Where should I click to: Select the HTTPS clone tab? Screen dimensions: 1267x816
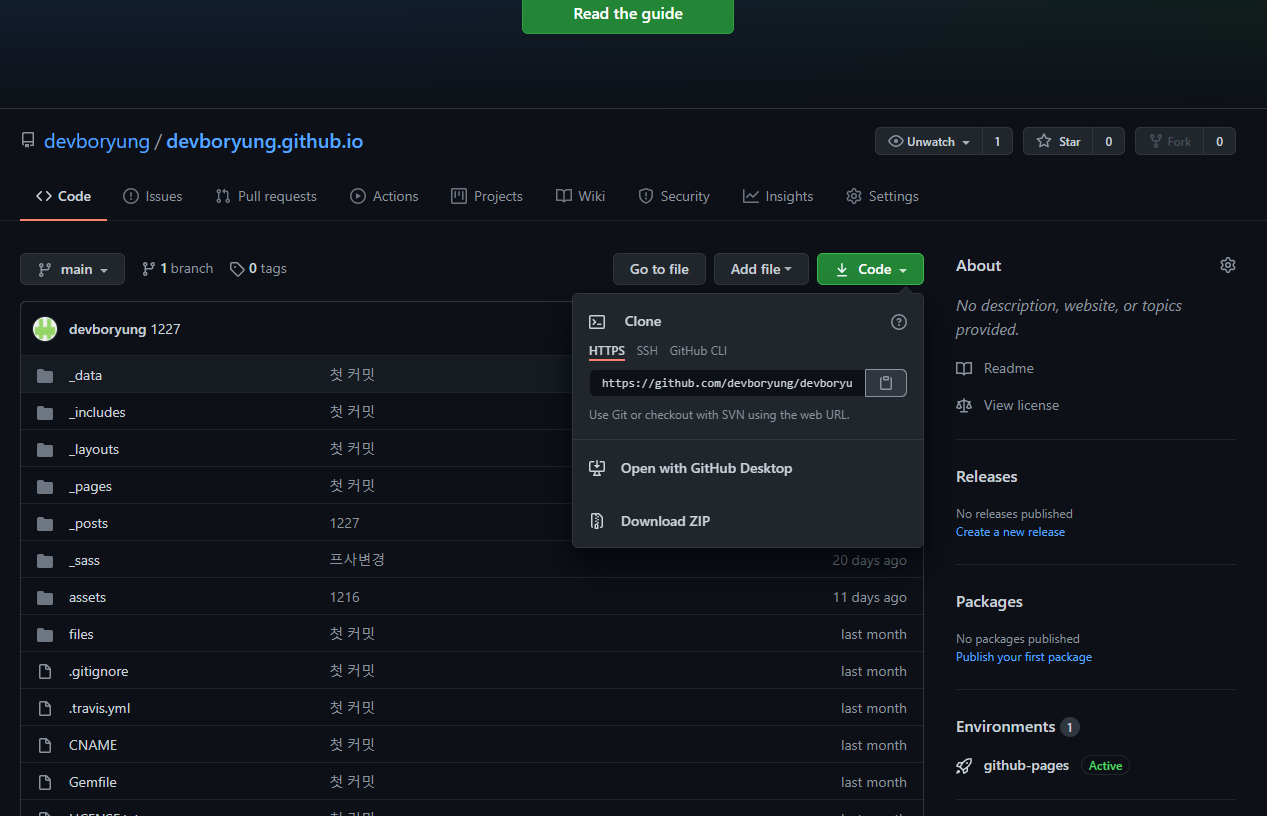click(x=607, y=351)
